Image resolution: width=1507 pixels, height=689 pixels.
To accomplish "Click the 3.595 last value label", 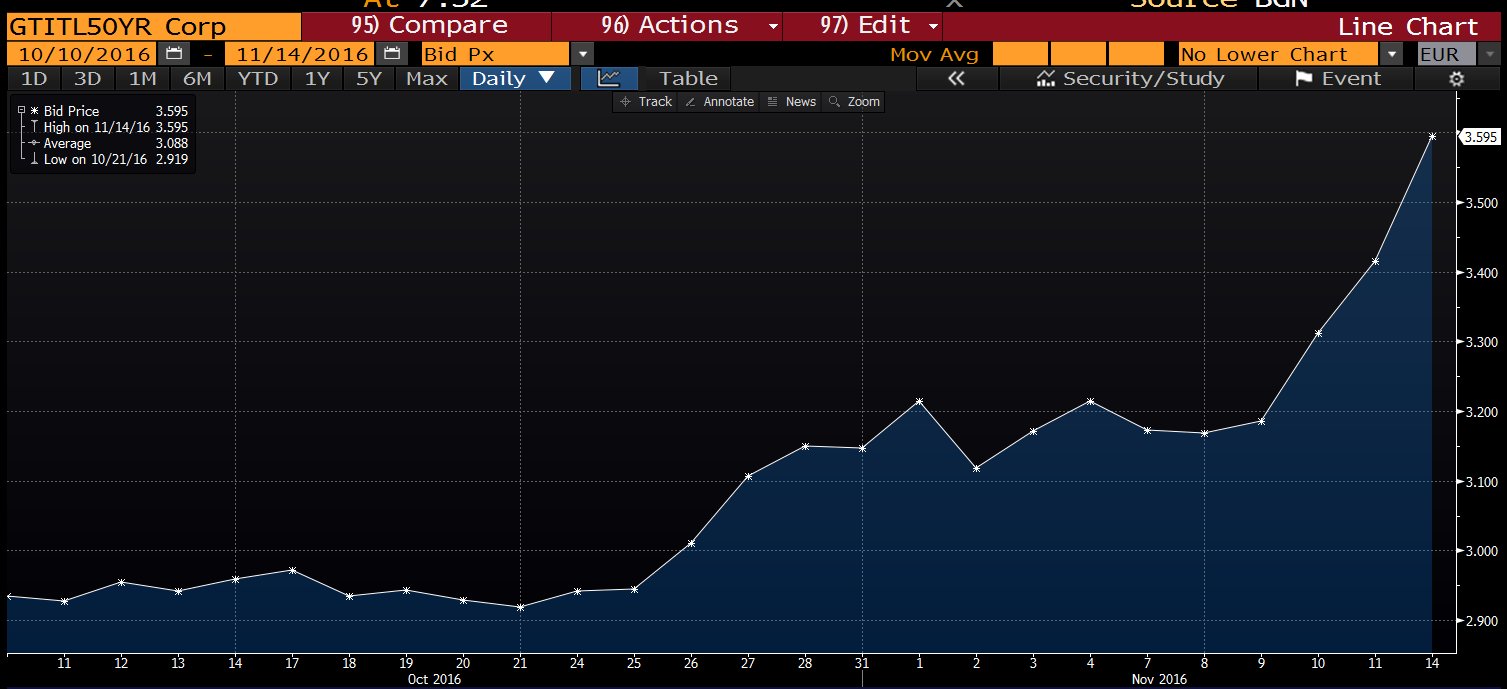I will pos(1480,137).
